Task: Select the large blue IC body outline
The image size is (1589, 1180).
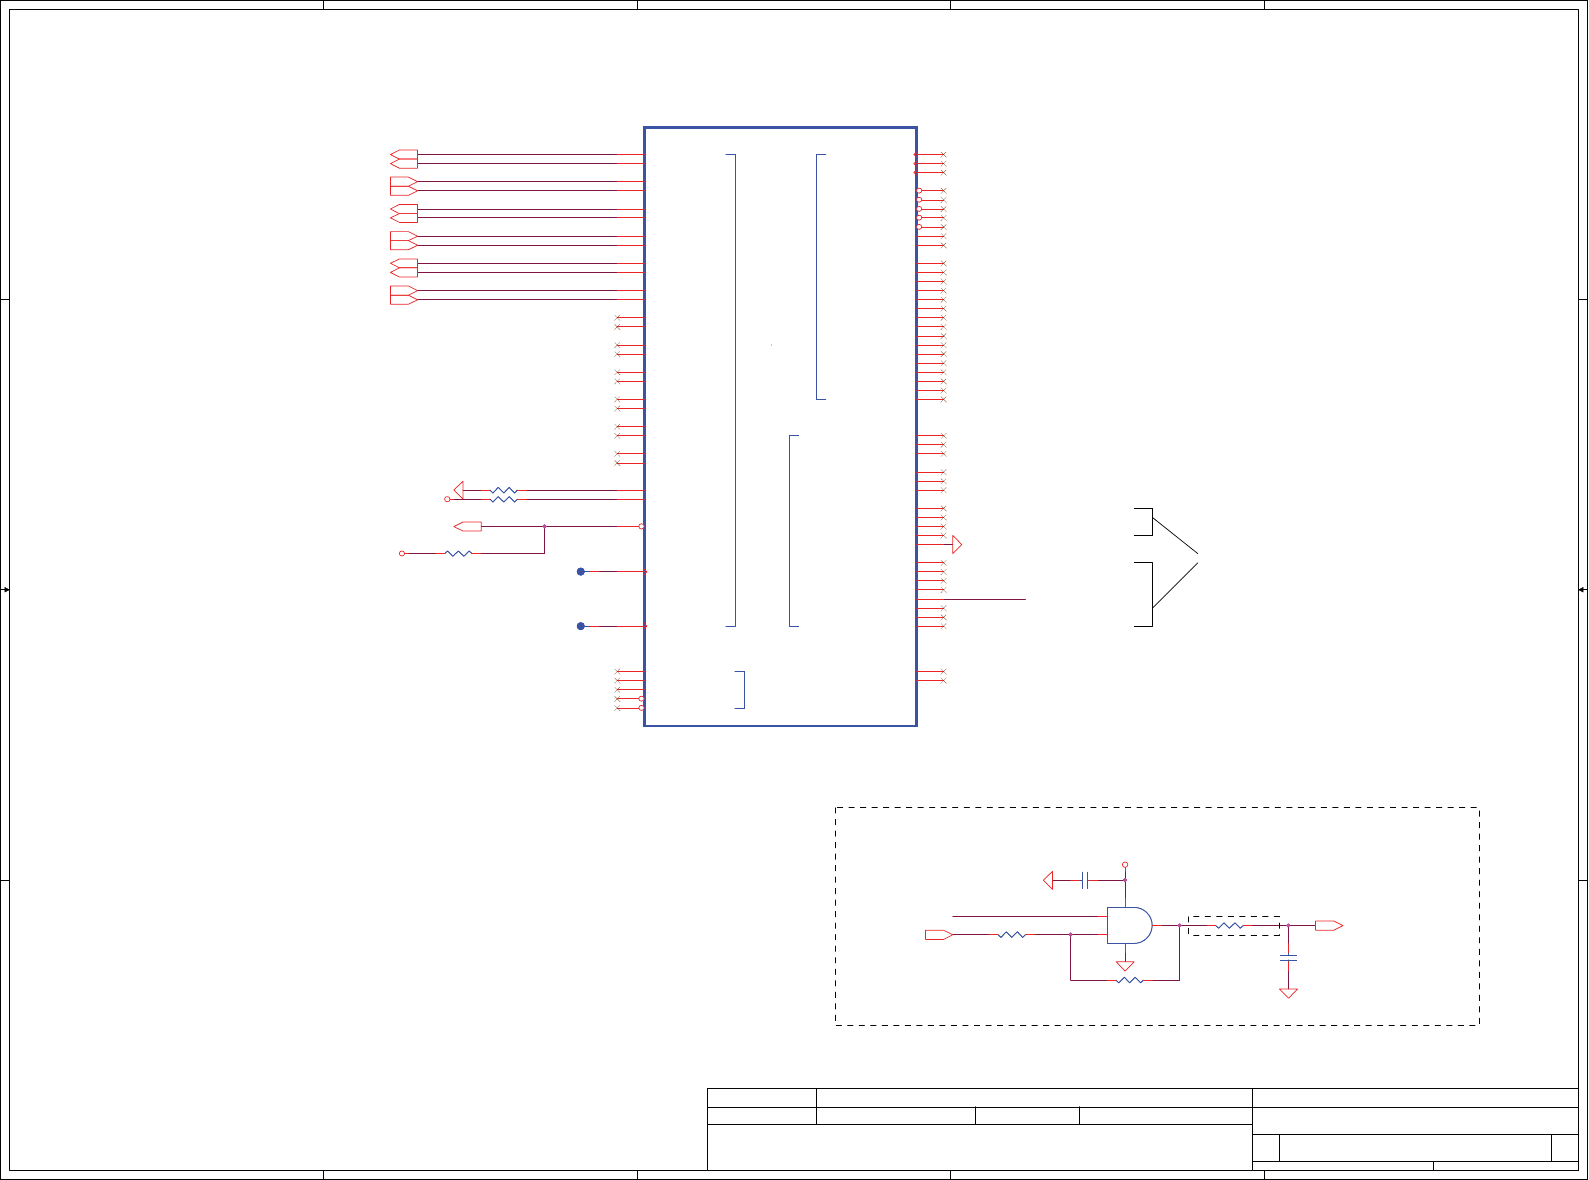Action: pyautogui.click(x=780, y=426)
